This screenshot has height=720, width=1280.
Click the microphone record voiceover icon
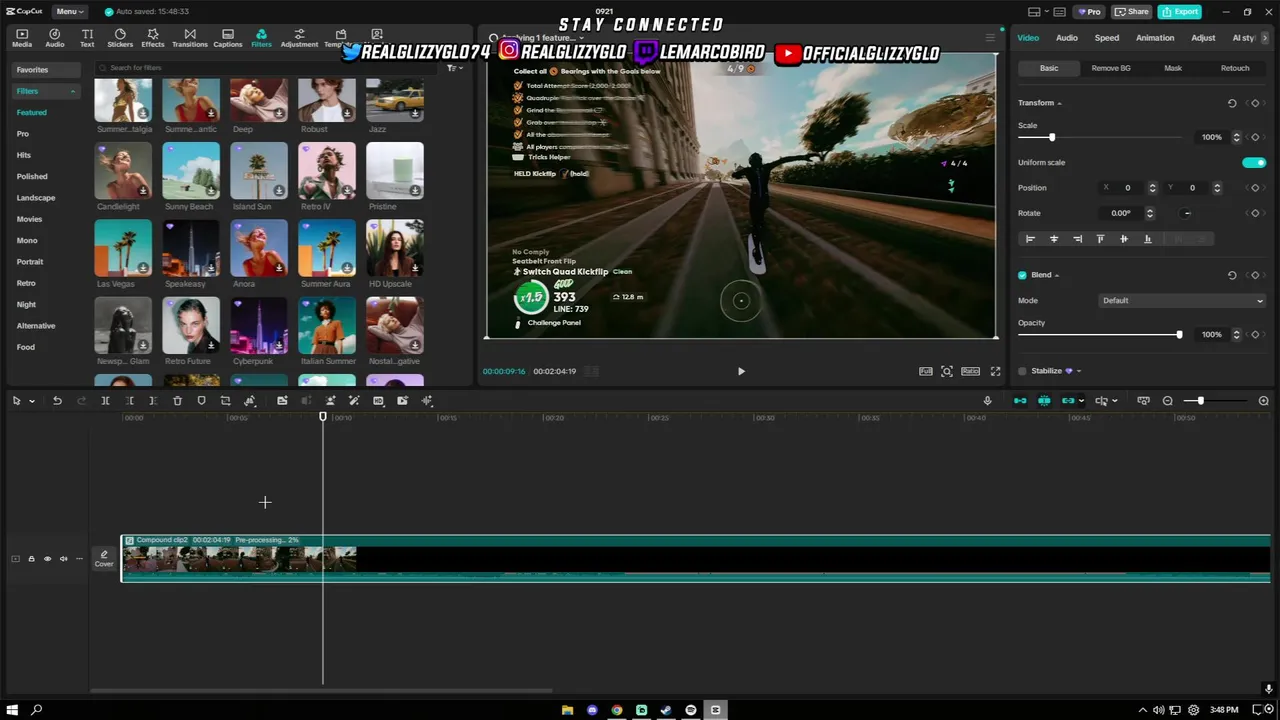point(987,401)
